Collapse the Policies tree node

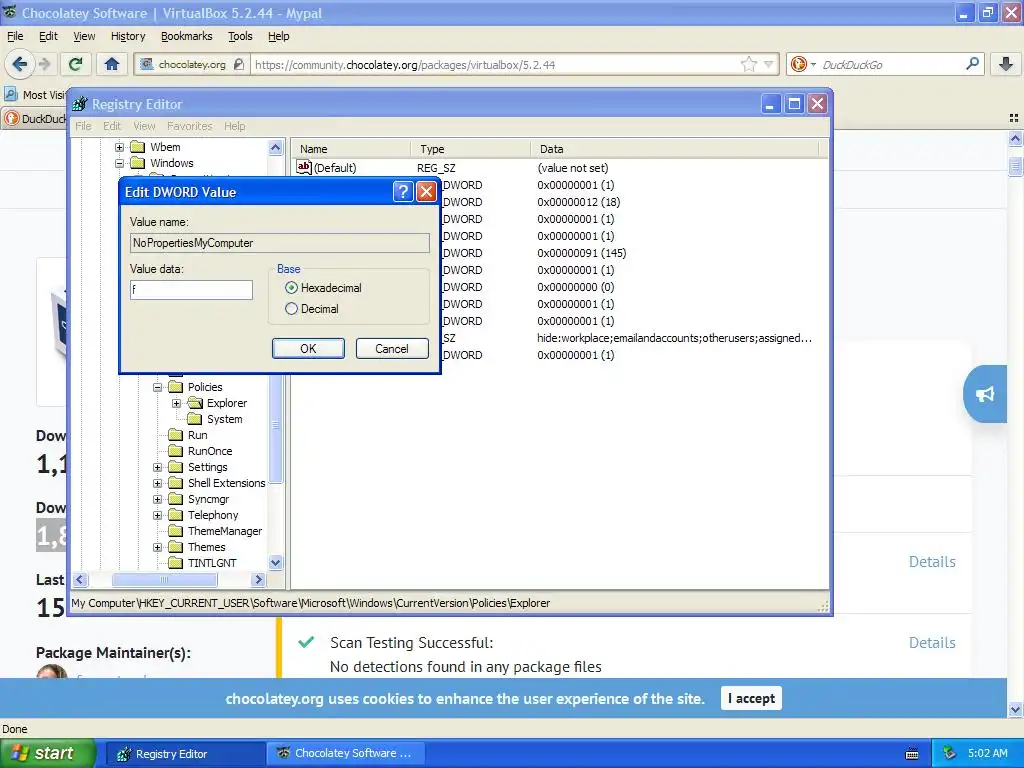(157, 387)
